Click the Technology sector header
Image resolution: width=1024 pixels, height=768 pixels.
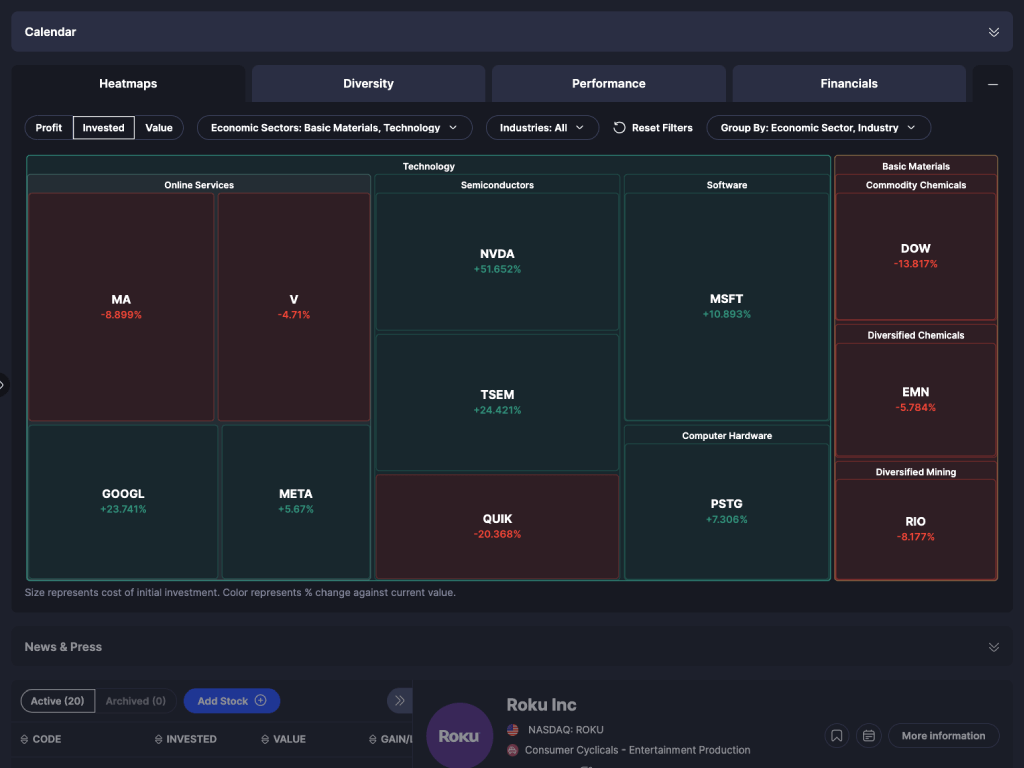pyautogui.click(x=428, y=166)
